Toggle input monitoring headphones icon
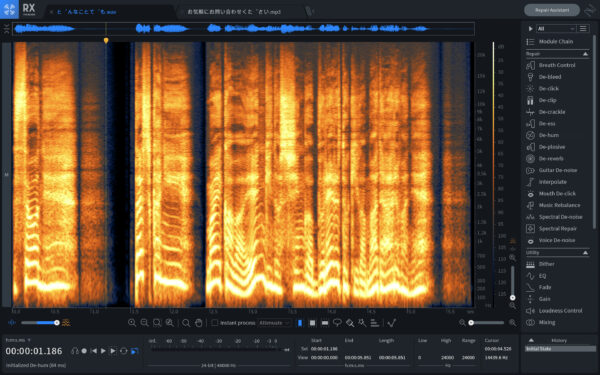The height and width of the screenshot is (375, 600). 75,351
